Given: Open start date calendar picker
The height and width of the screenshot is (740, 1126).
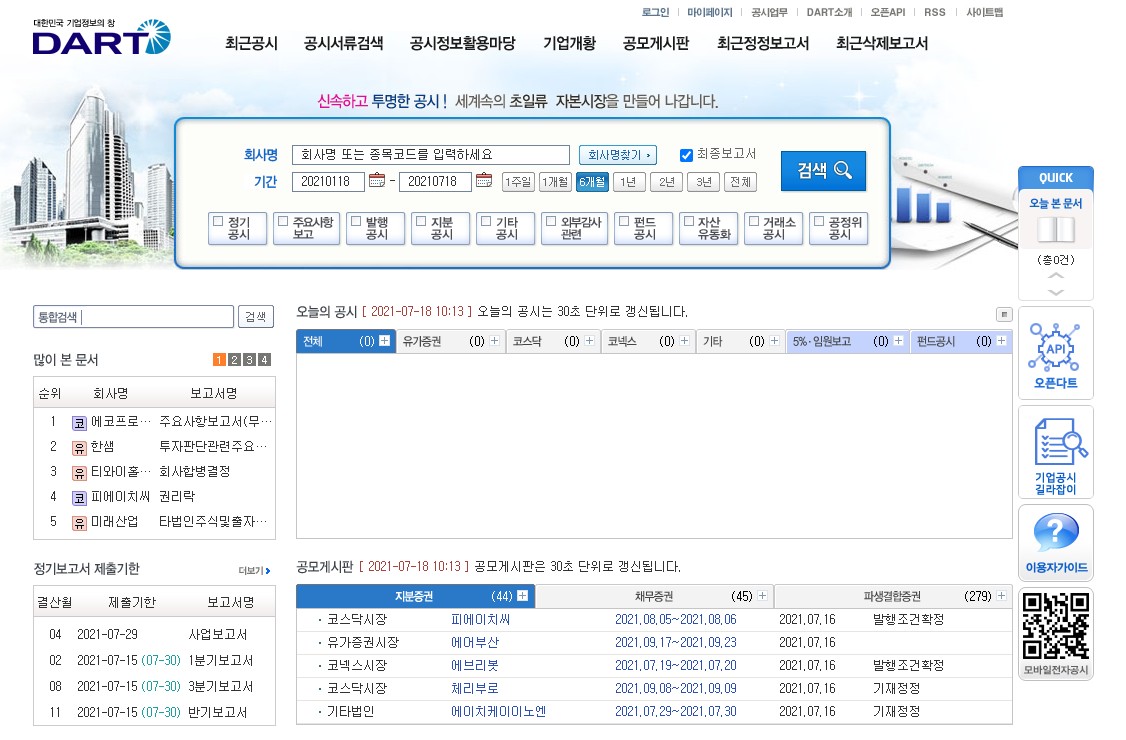Looking at the screenshot, I should point(377,180).
